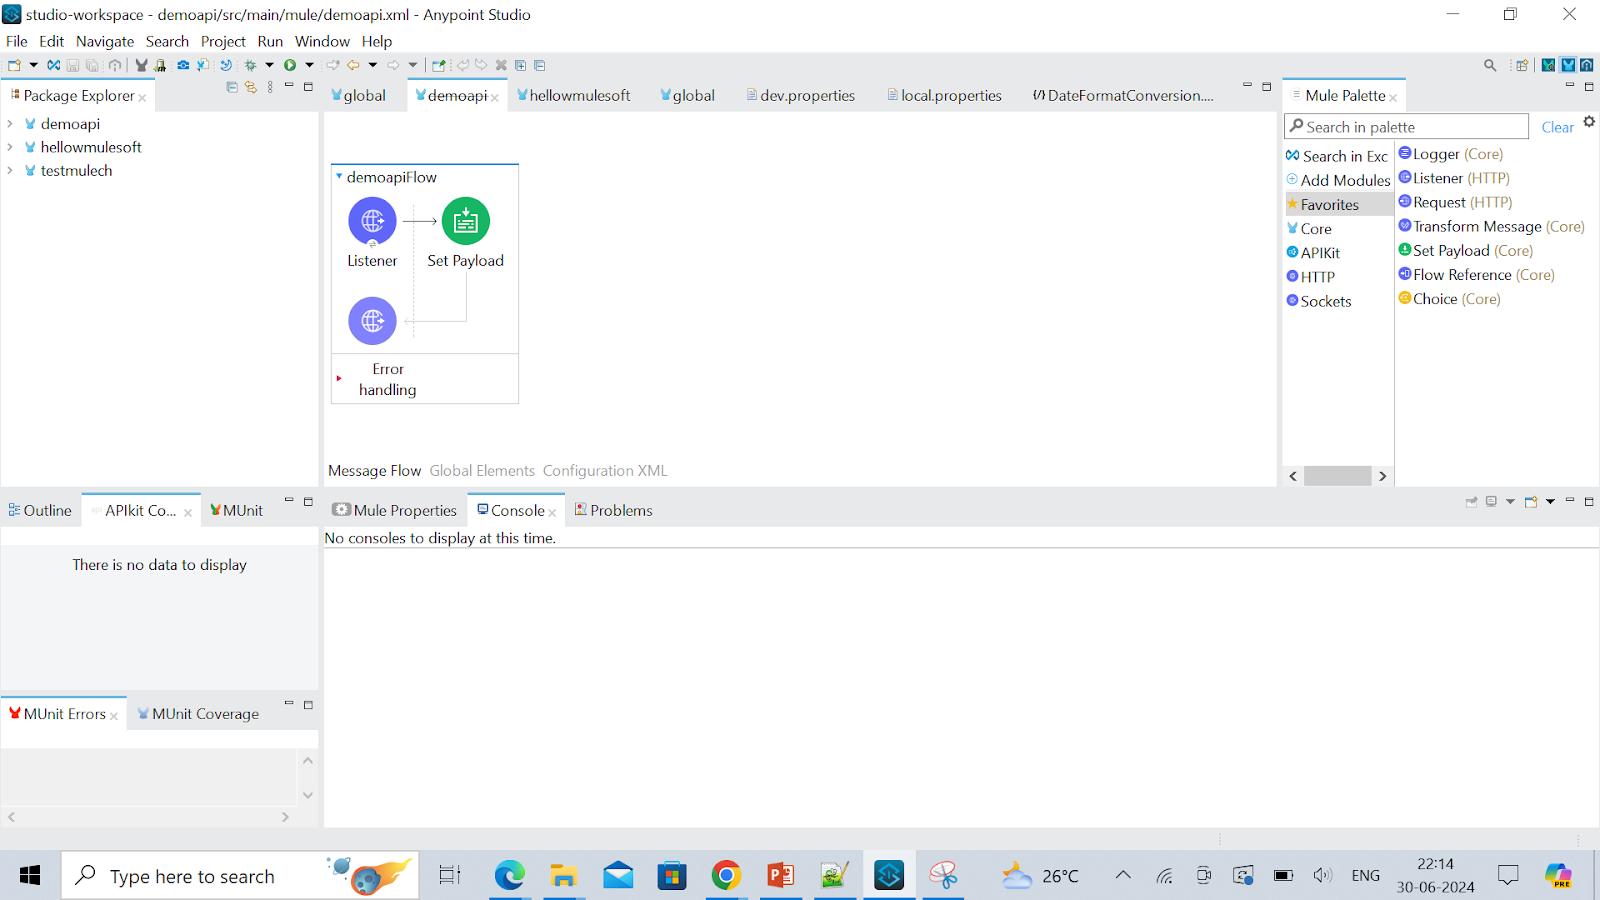
Task: Open the Problems tab
Action: coord(613,510)
